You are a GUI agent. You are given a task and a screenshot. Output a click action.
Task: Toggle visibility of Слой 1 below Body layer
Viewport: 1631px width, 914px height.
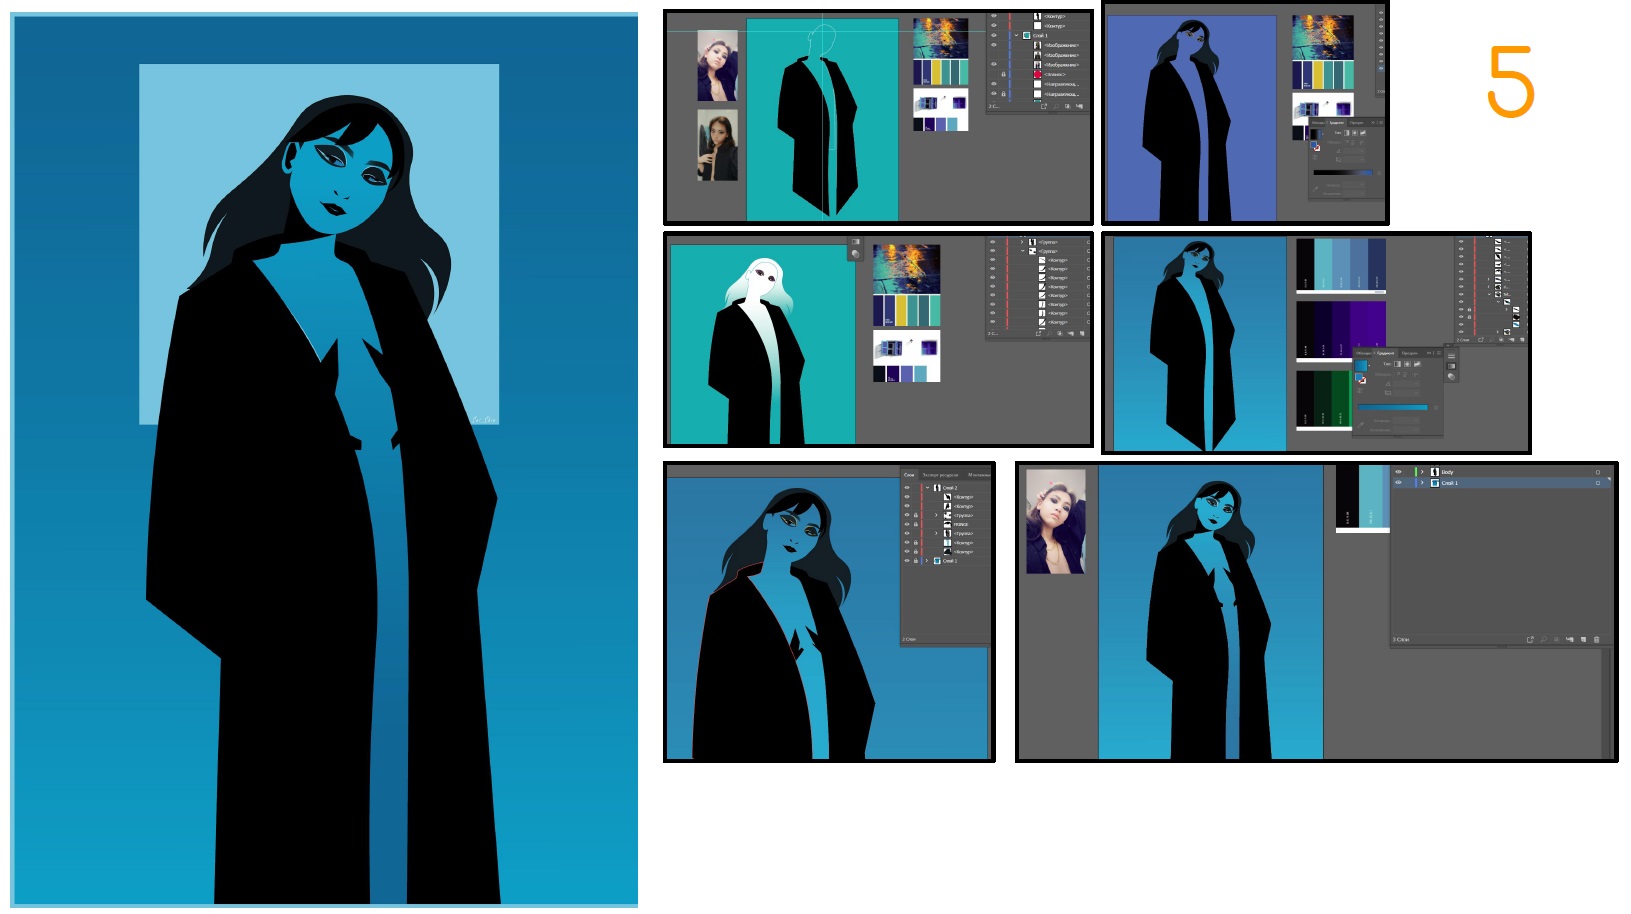tap(1398, 483)
